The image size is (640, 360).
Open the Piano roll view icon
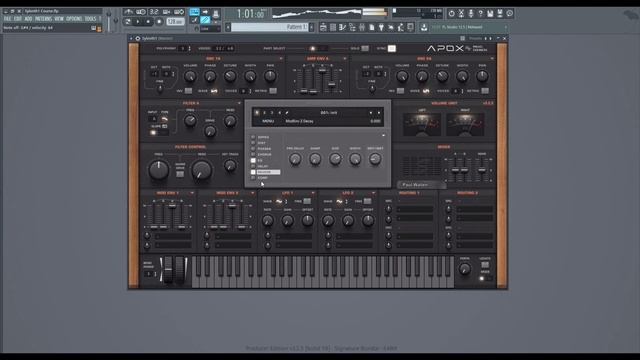[x=342, y=27]
